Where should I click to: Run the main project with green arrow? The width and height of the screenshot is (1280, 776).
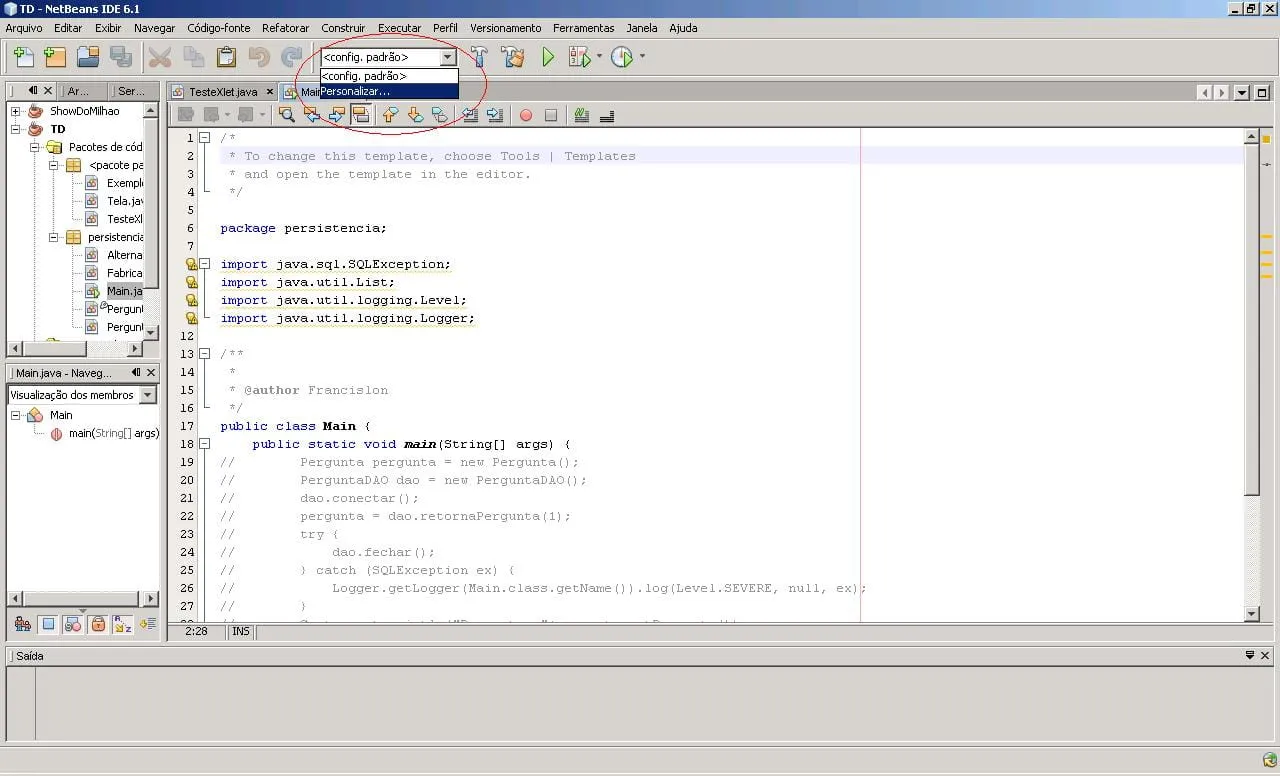click(x=548, y=57)
